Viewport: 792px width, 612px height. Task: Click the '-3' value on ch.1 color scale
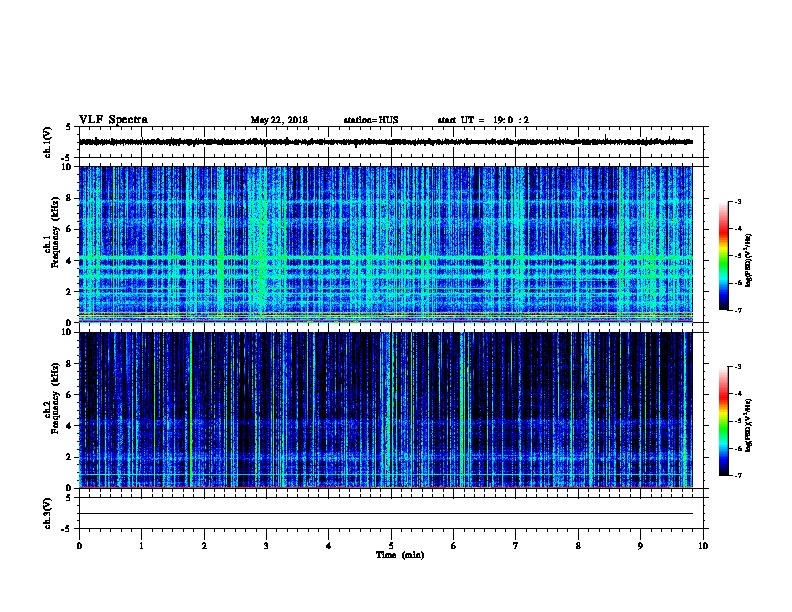point(737,202)
